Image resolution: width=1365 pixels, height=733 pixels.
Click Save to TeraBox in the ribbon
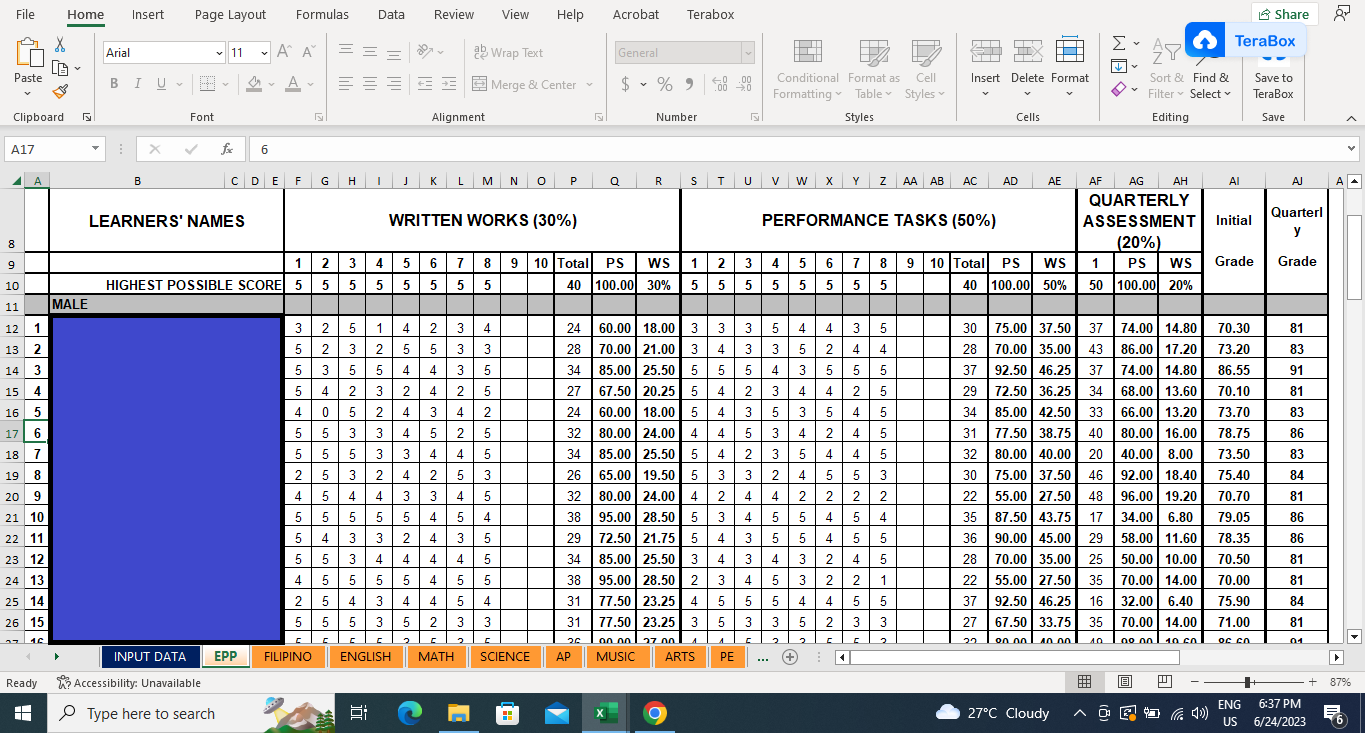1273,74
